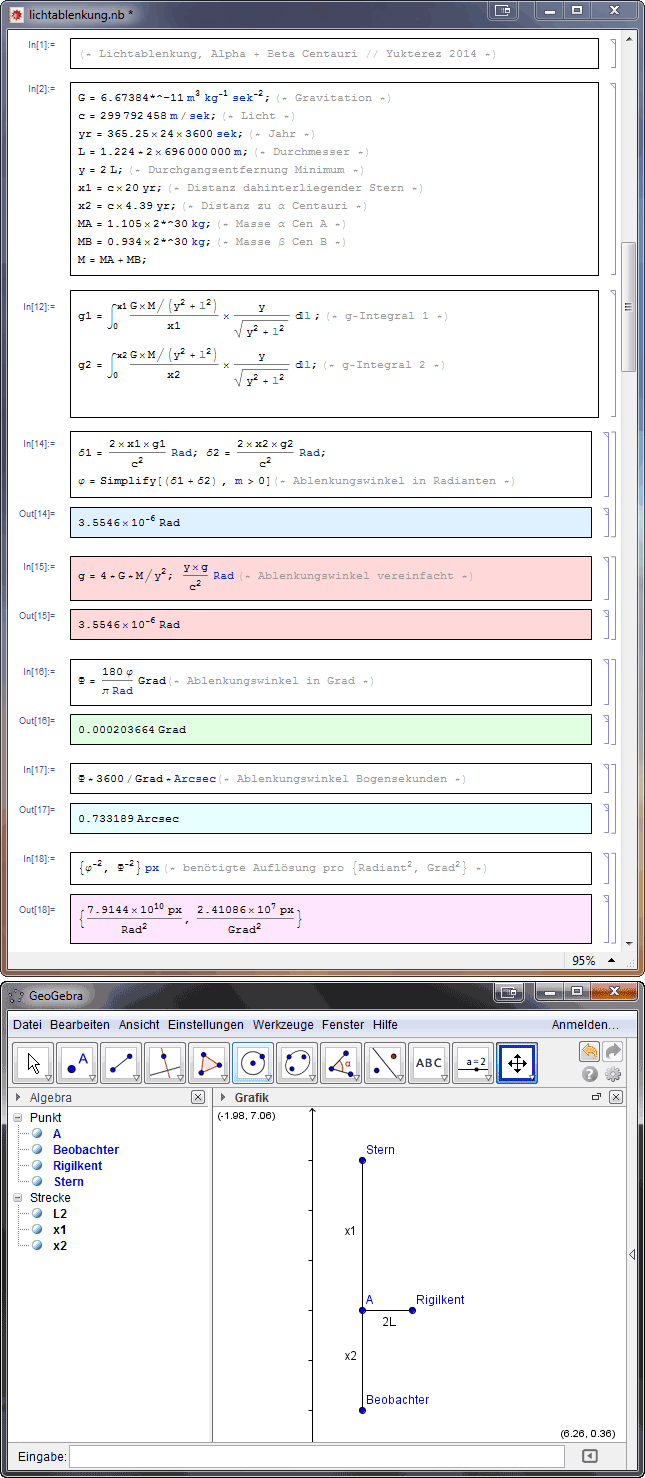Click the Eingabe input field
Image resolution: width=645 pixels, height=1478 pixels.
pyautogui.click(x=319, y=1456)
